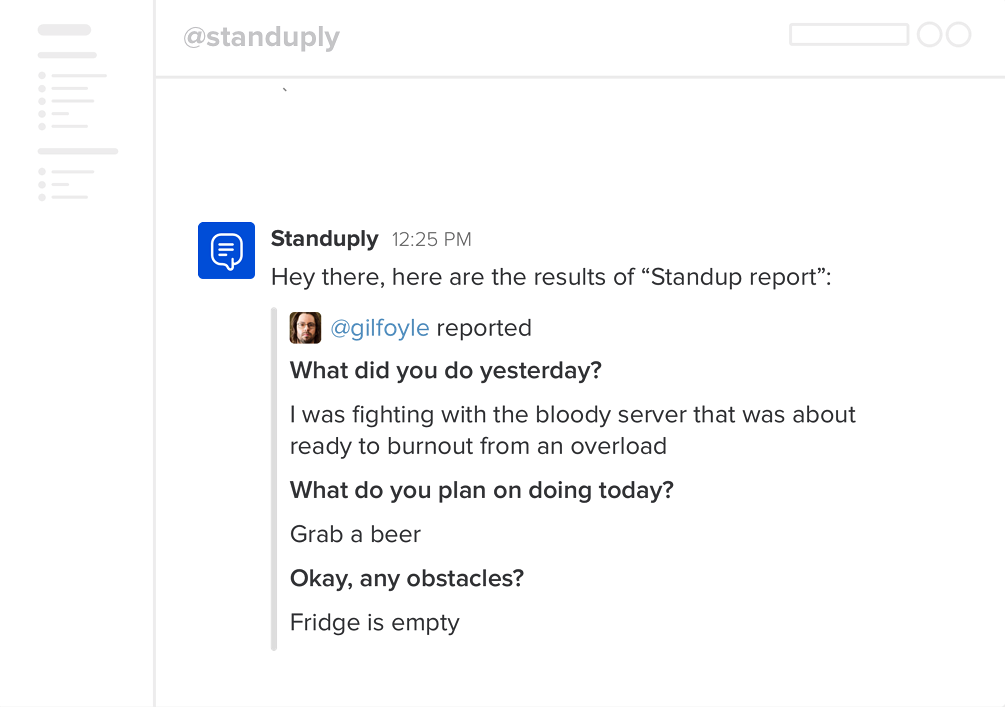Viewport: 1005px width, 707px height.
Task: Click the "Hey there" Standup report message line
Action: pos(550,277)
